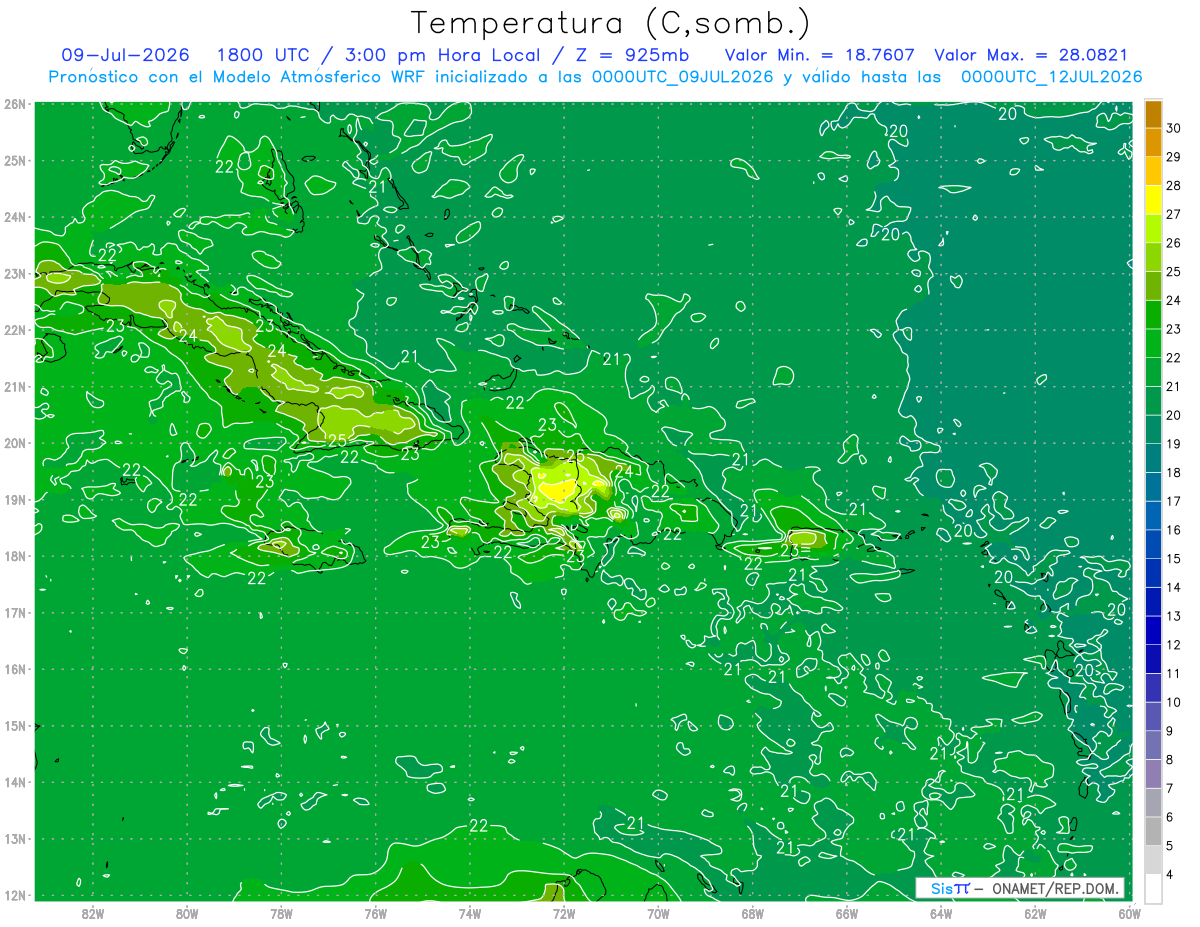
Task: Click the '30' value on the color scale
Action: (x=1173, y=128)
